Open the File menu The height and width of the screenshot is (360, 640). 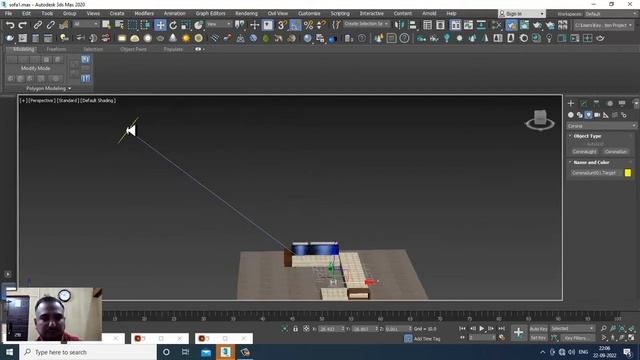pos(8,13)
